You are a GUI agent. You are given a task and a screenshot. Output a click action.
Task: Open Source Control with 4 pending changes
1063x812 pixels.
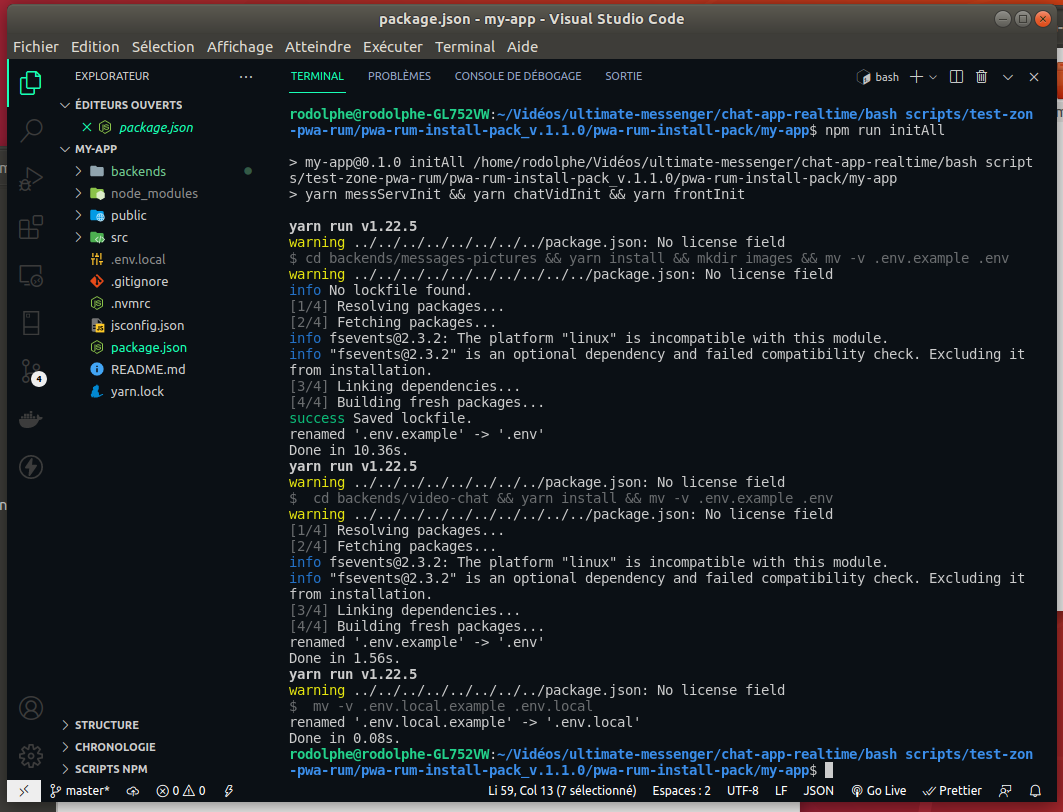pos(31,372)
